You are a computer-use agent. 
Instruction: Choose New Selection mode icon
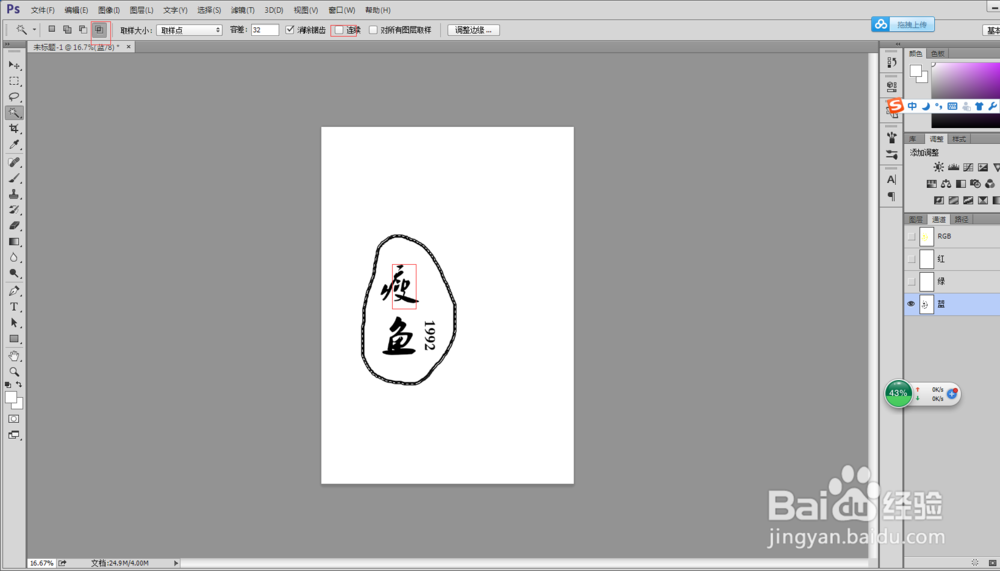pos(52,29)
